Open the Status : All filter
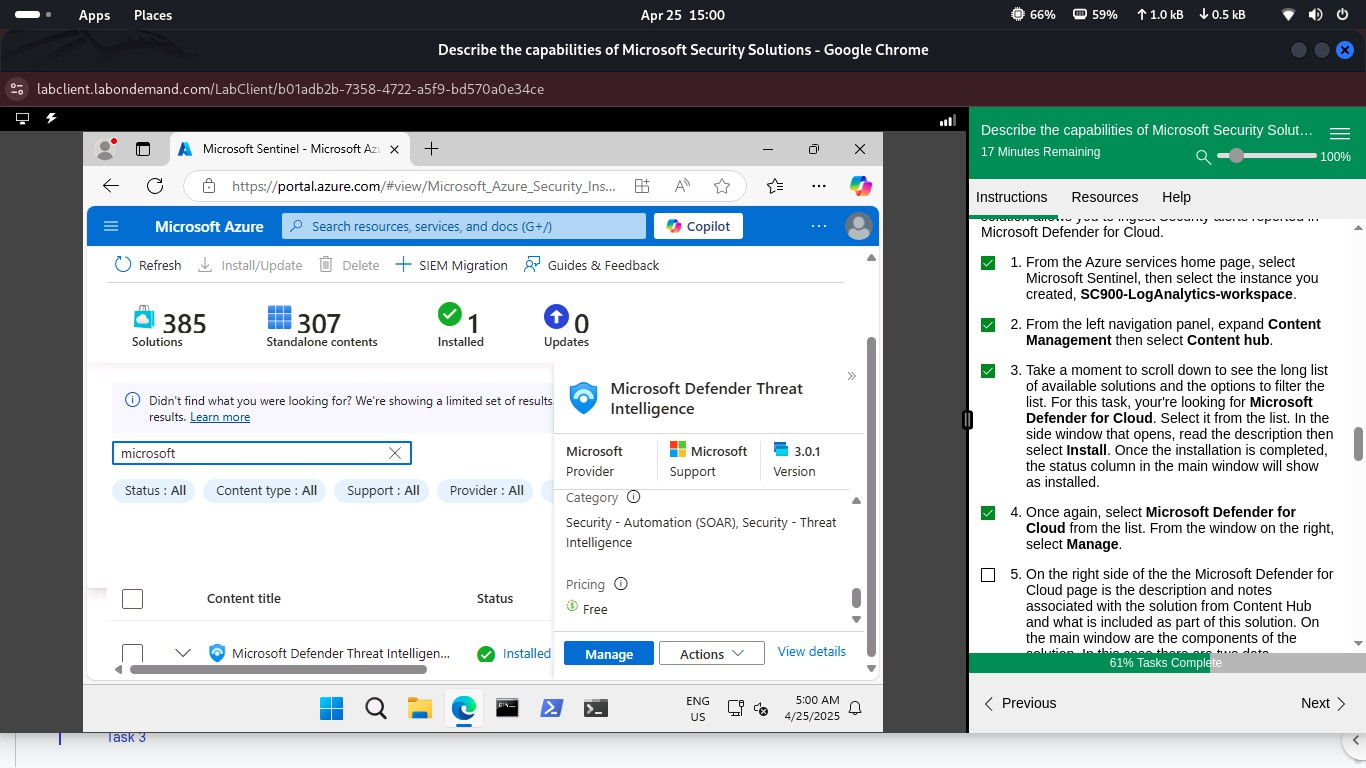Image resolution: width=1366 pixels, height=768 pixels. coord(153,490)
